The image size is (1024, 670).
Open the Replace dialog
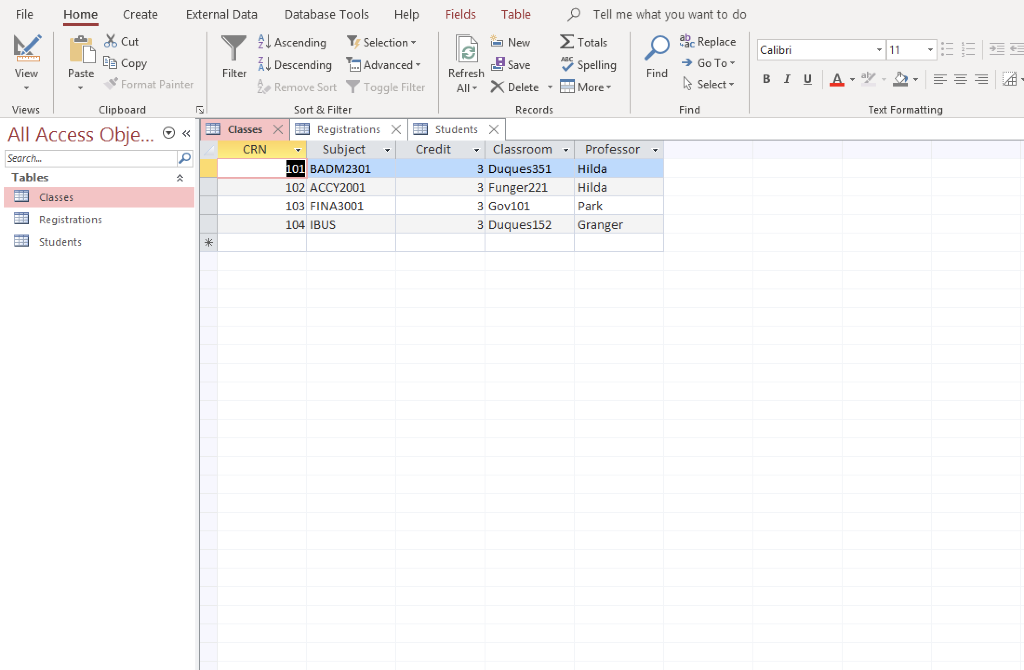[x=709, y=41]
